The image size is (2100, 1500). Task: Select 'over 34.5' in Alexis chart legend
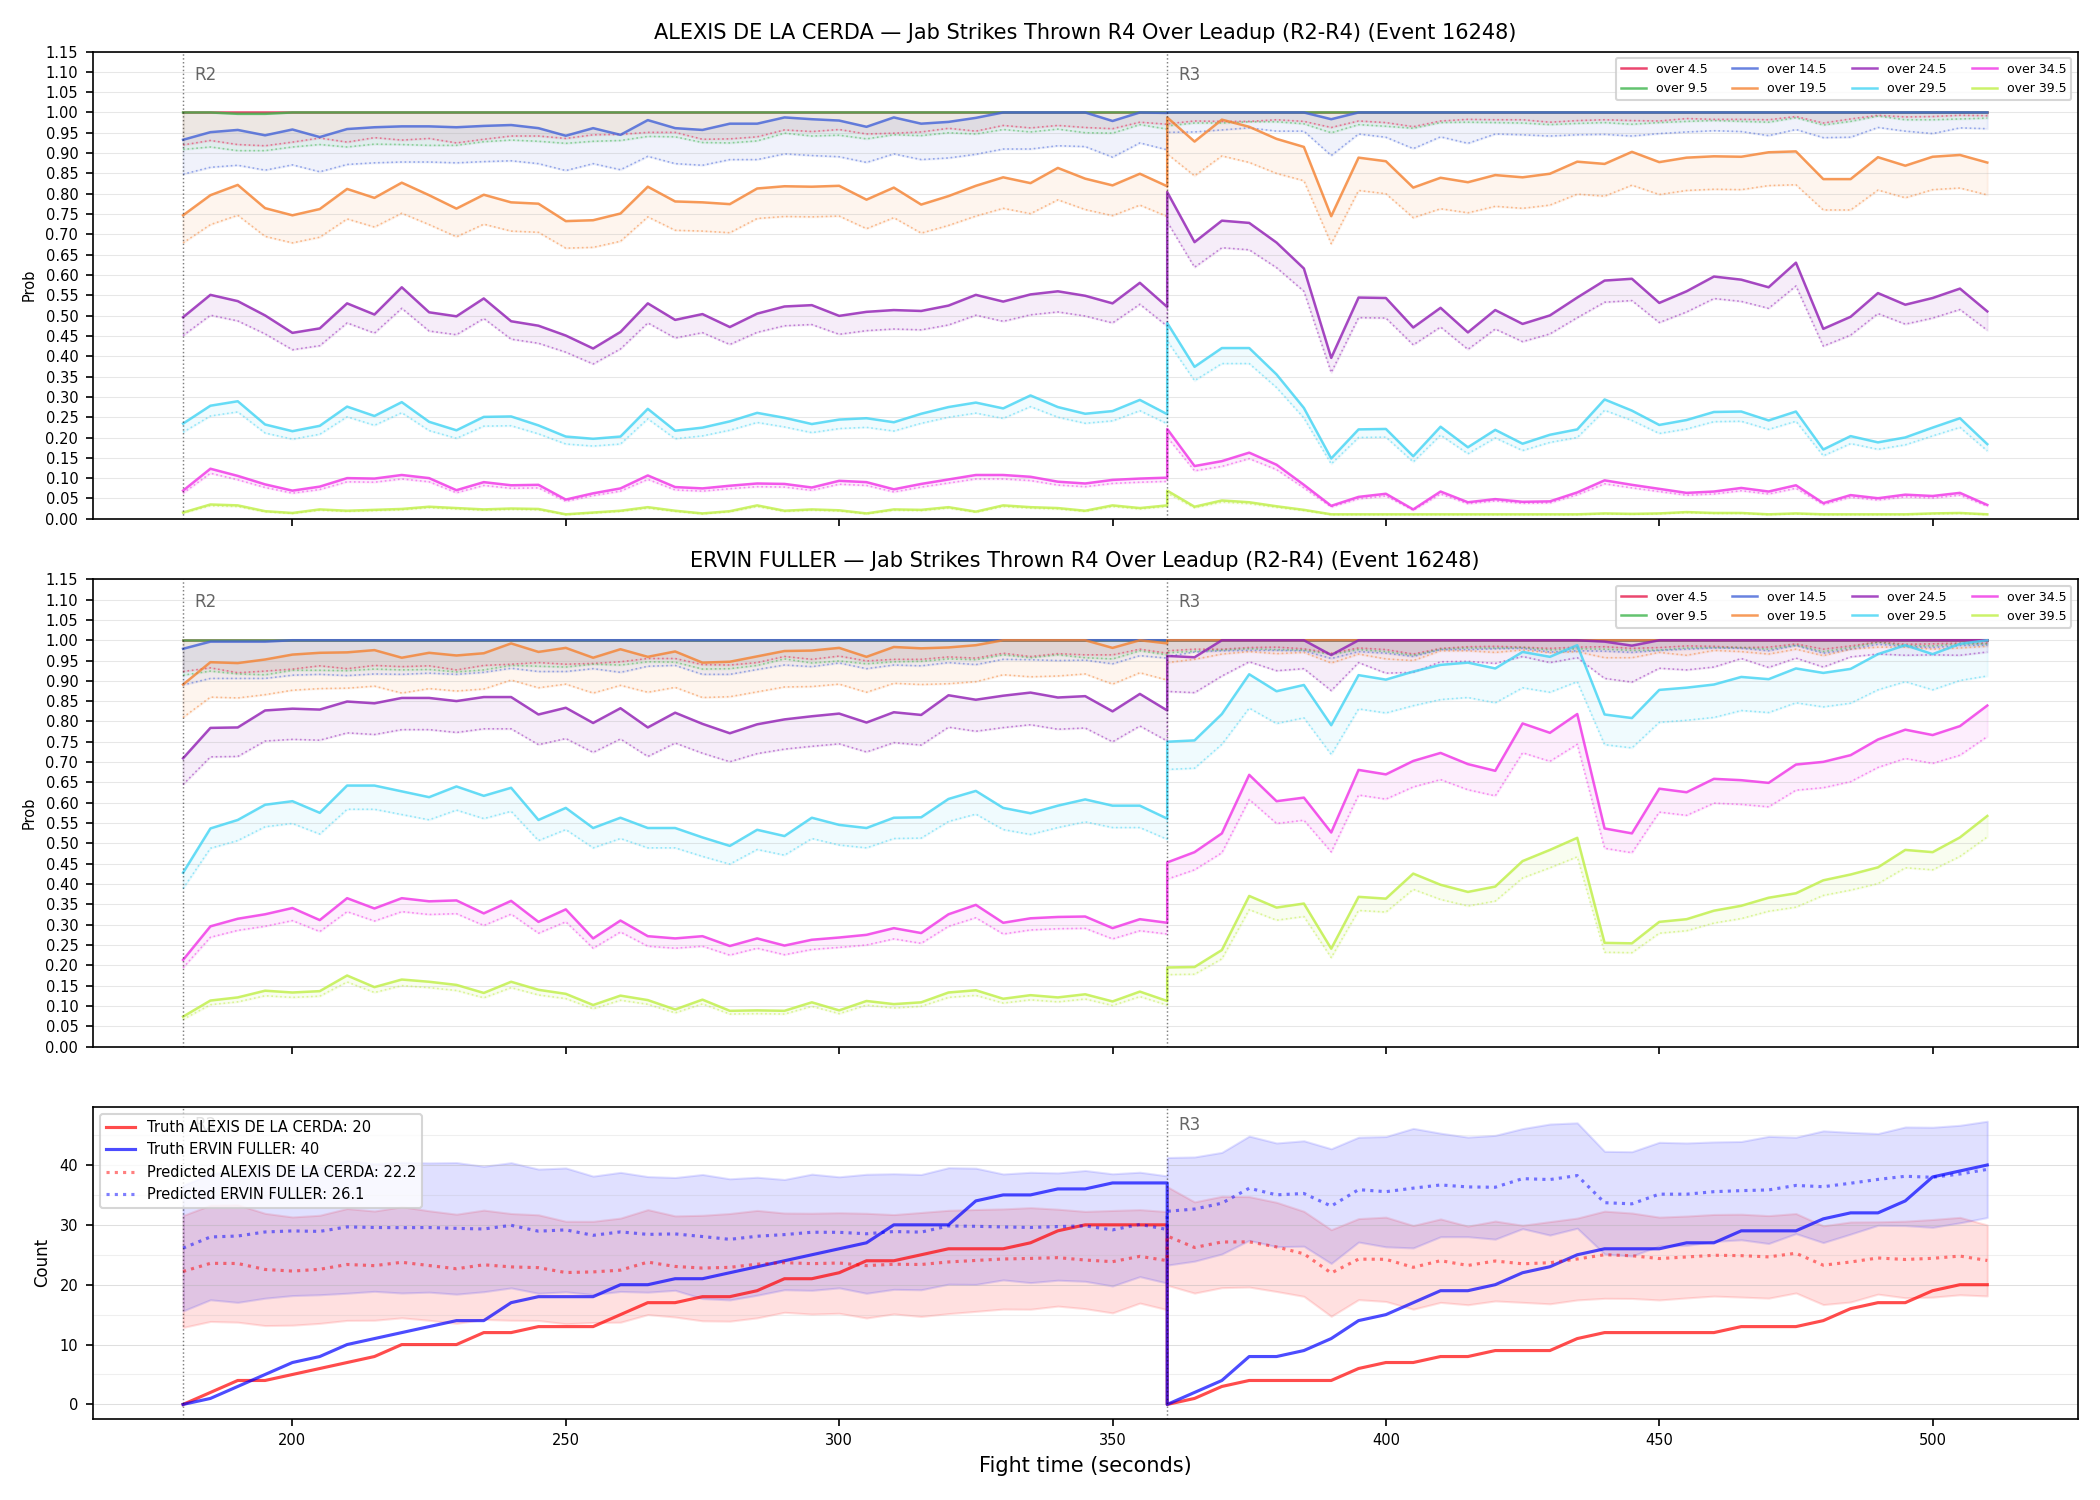(x=2019, y=69)
